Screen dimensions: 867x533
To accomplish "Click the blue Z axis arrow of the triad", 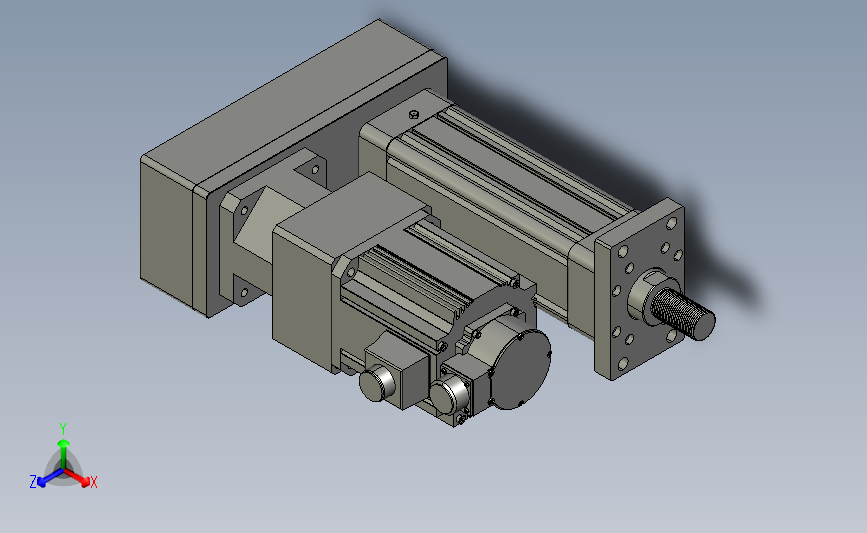I will 51,478.
